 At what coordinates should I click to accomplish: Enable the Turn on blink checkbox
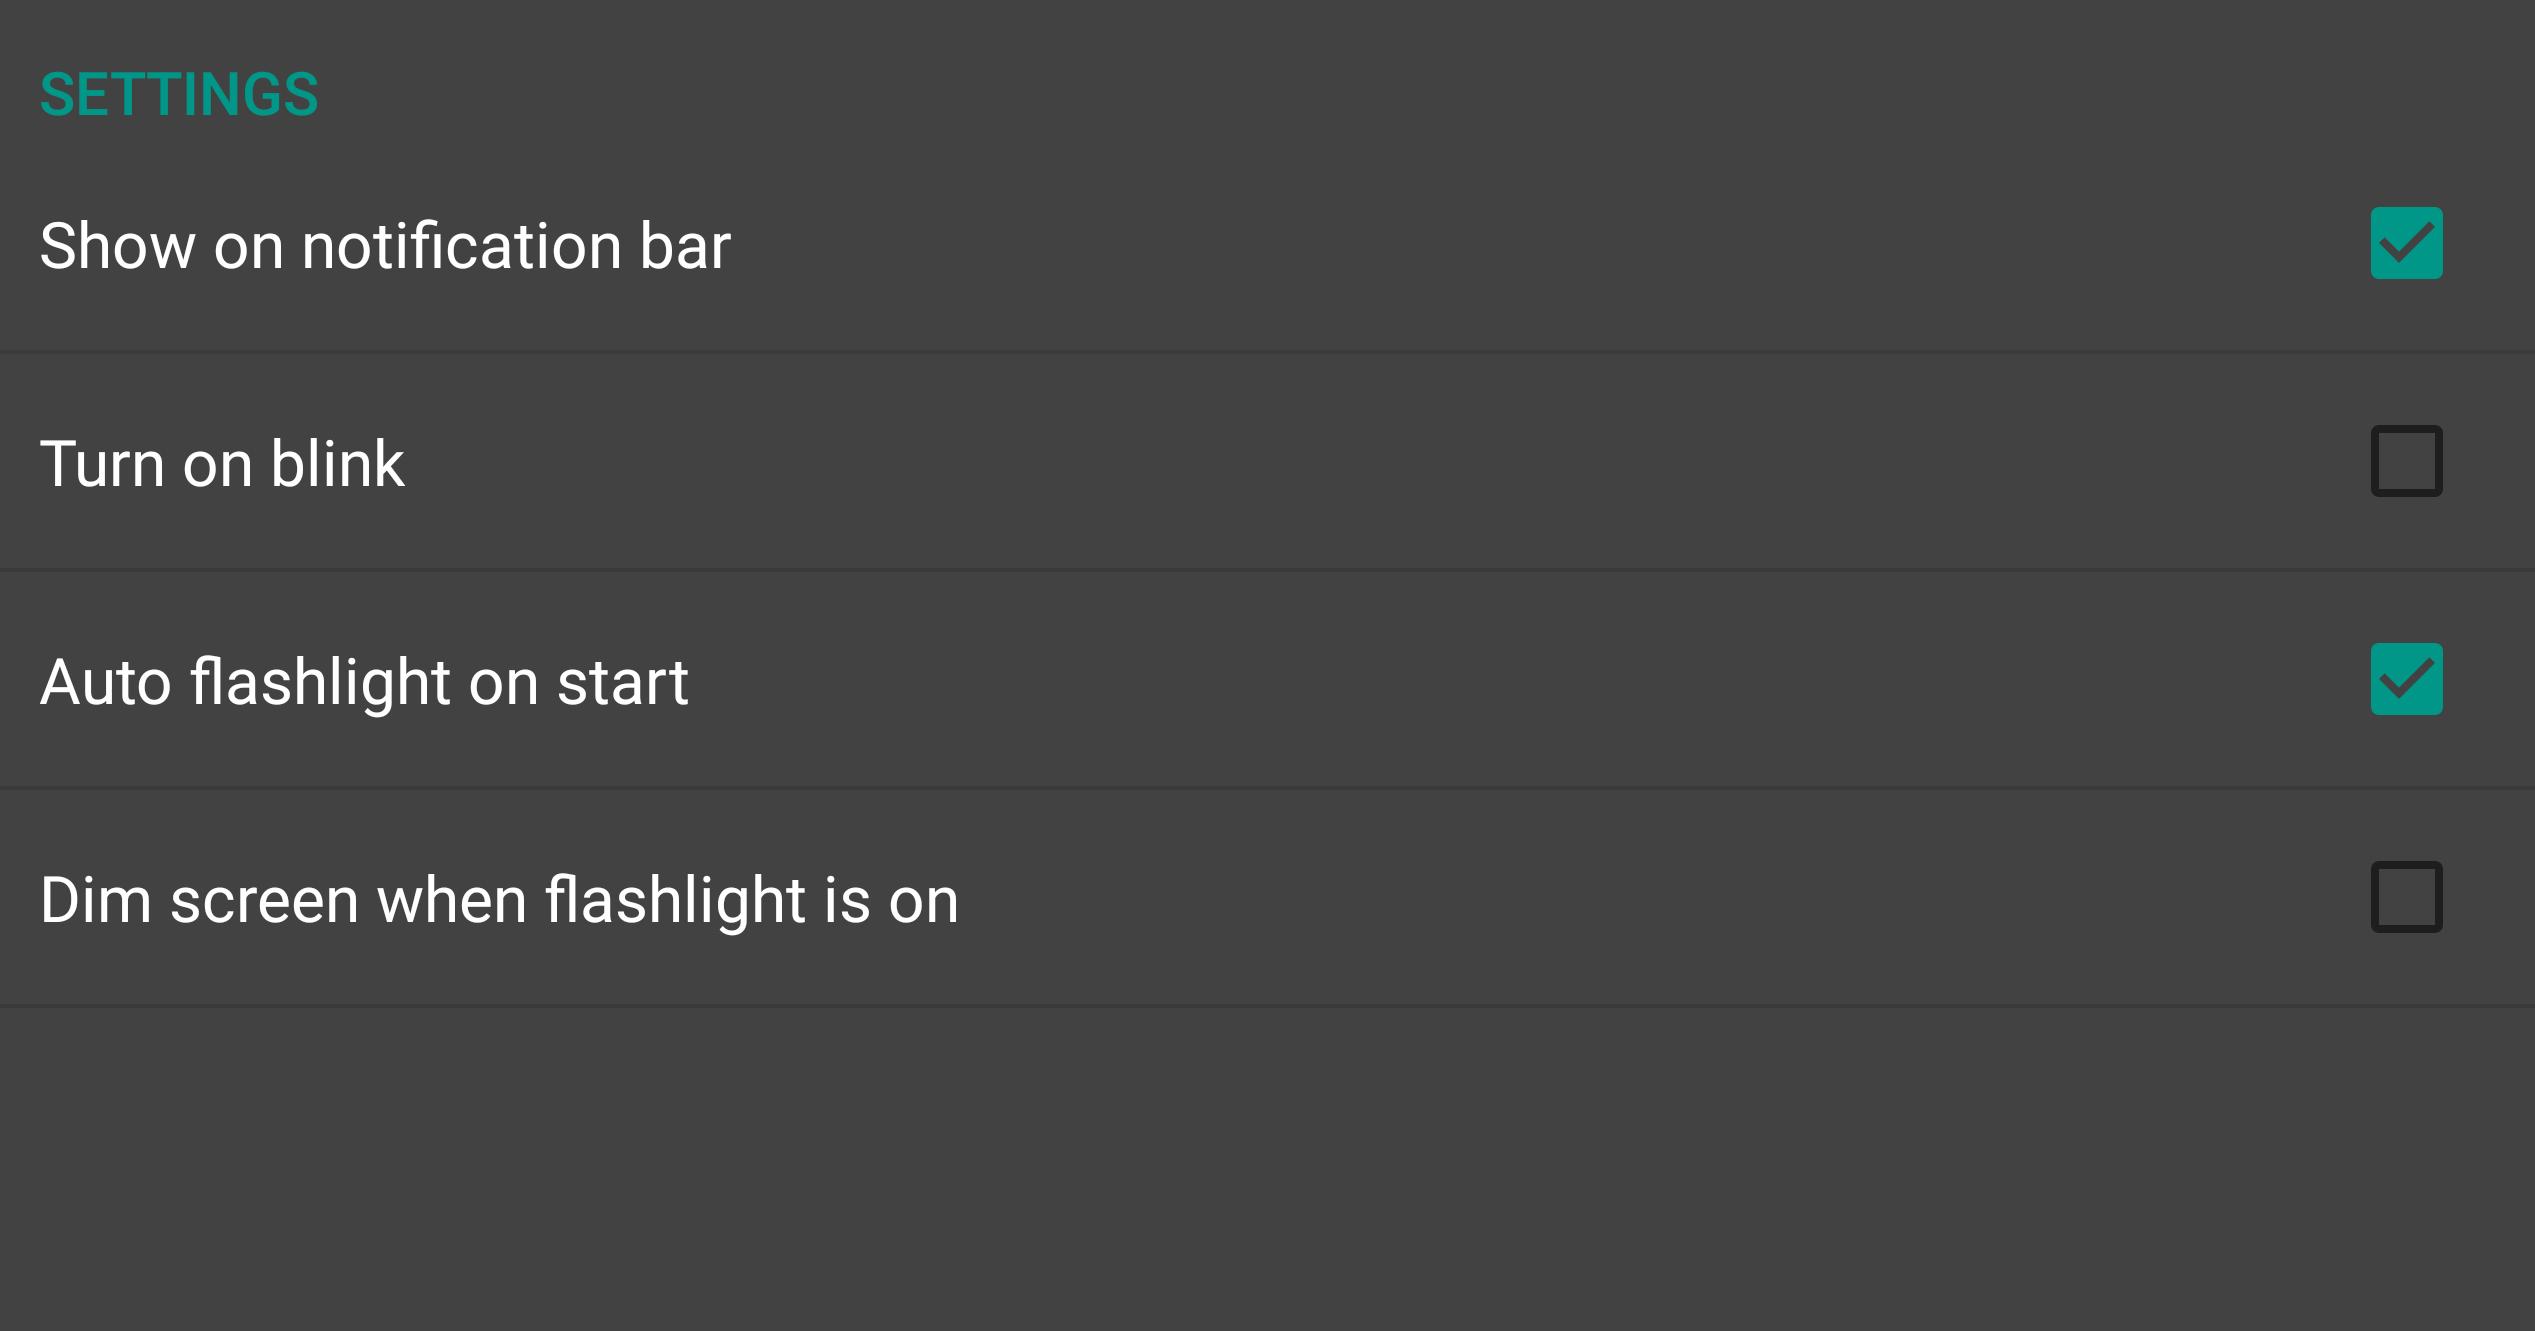[2406, 461]
